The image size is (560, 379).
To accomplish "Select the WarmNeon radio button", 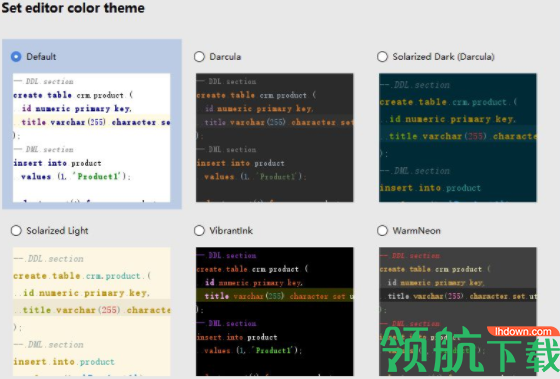I will pos(382,231).
